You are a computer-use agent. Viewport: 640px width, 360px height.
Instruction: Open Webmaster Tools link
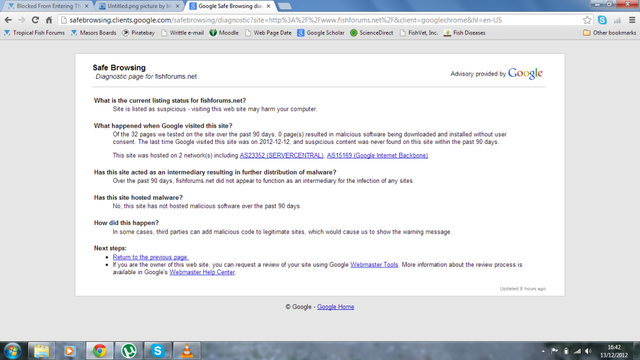pyautogui.click(x=374, y=264)
